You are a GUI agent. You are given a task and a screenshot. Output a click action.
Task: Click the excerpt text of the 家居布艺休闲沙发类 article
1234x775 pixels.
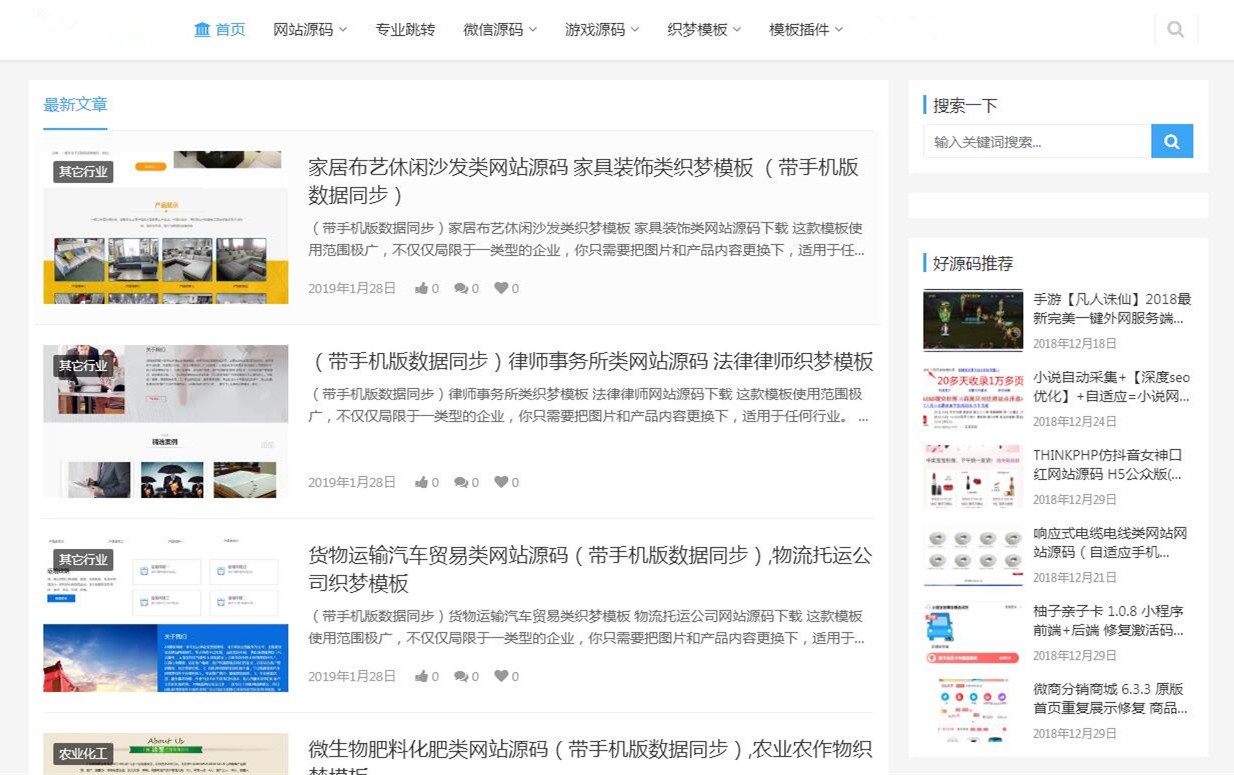pyautogui.click(x=587, y=238)
